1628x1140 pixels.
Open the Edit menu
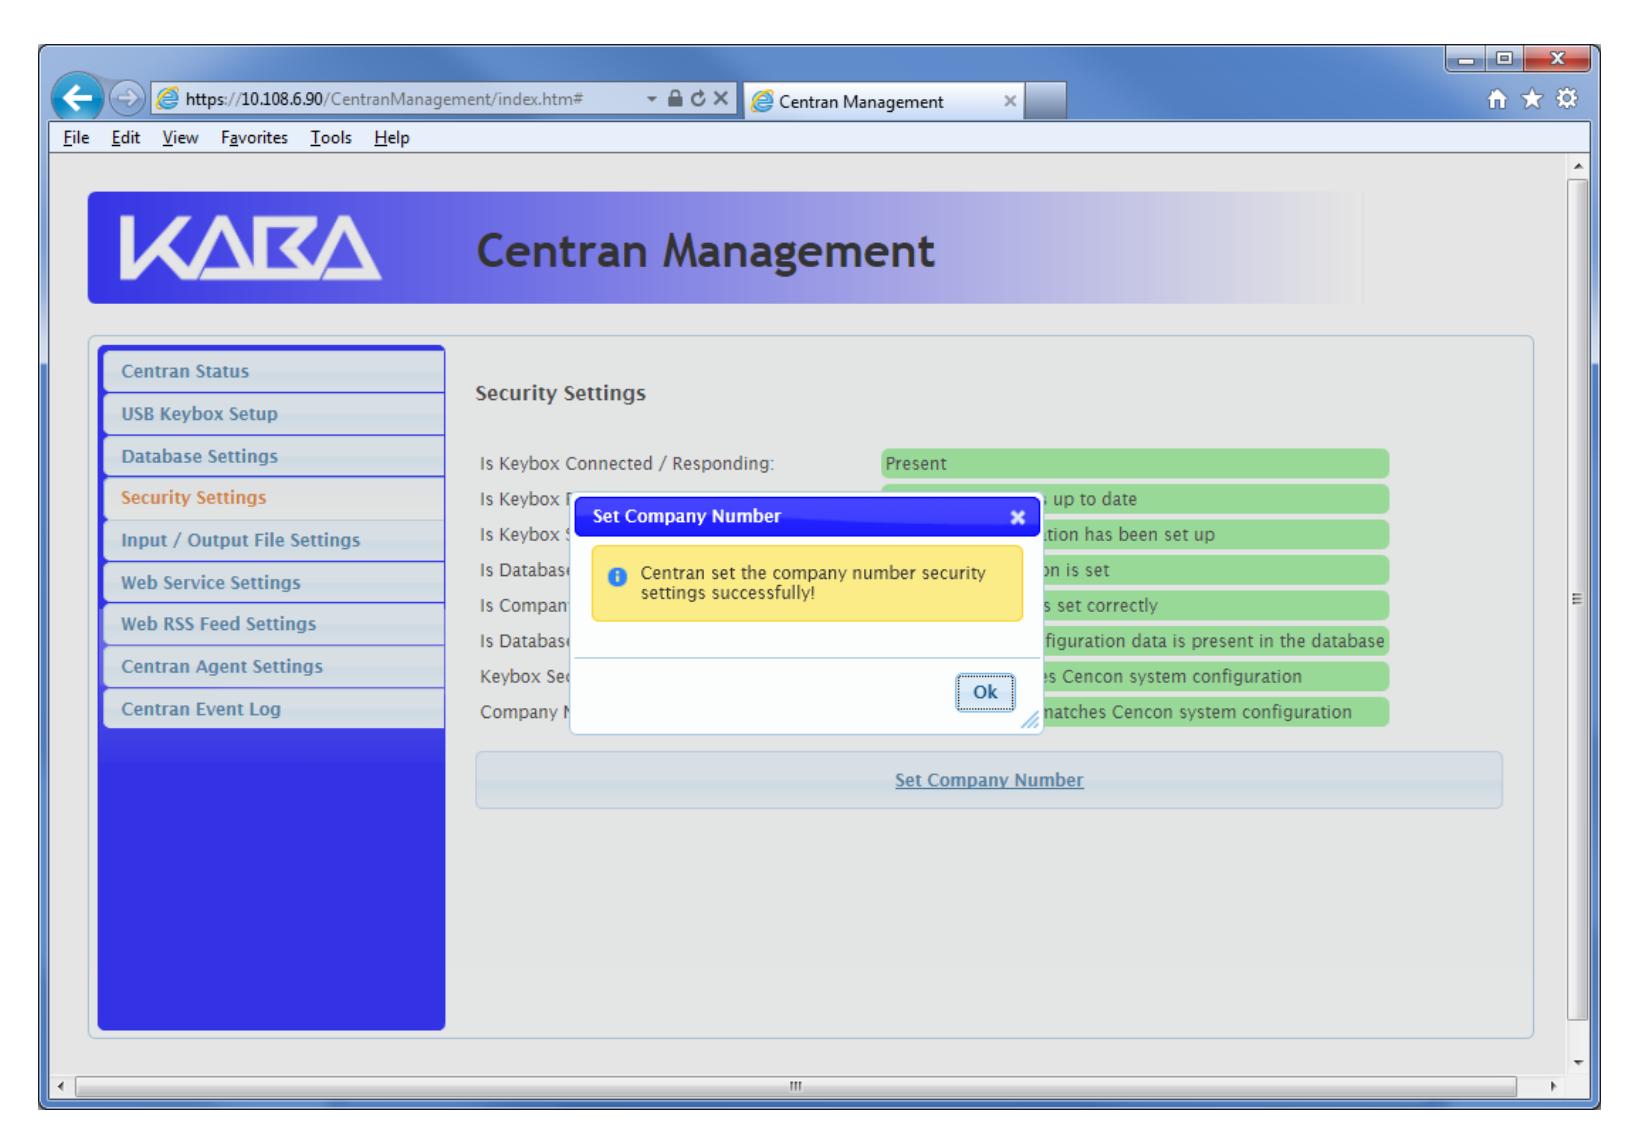point(125,138)
